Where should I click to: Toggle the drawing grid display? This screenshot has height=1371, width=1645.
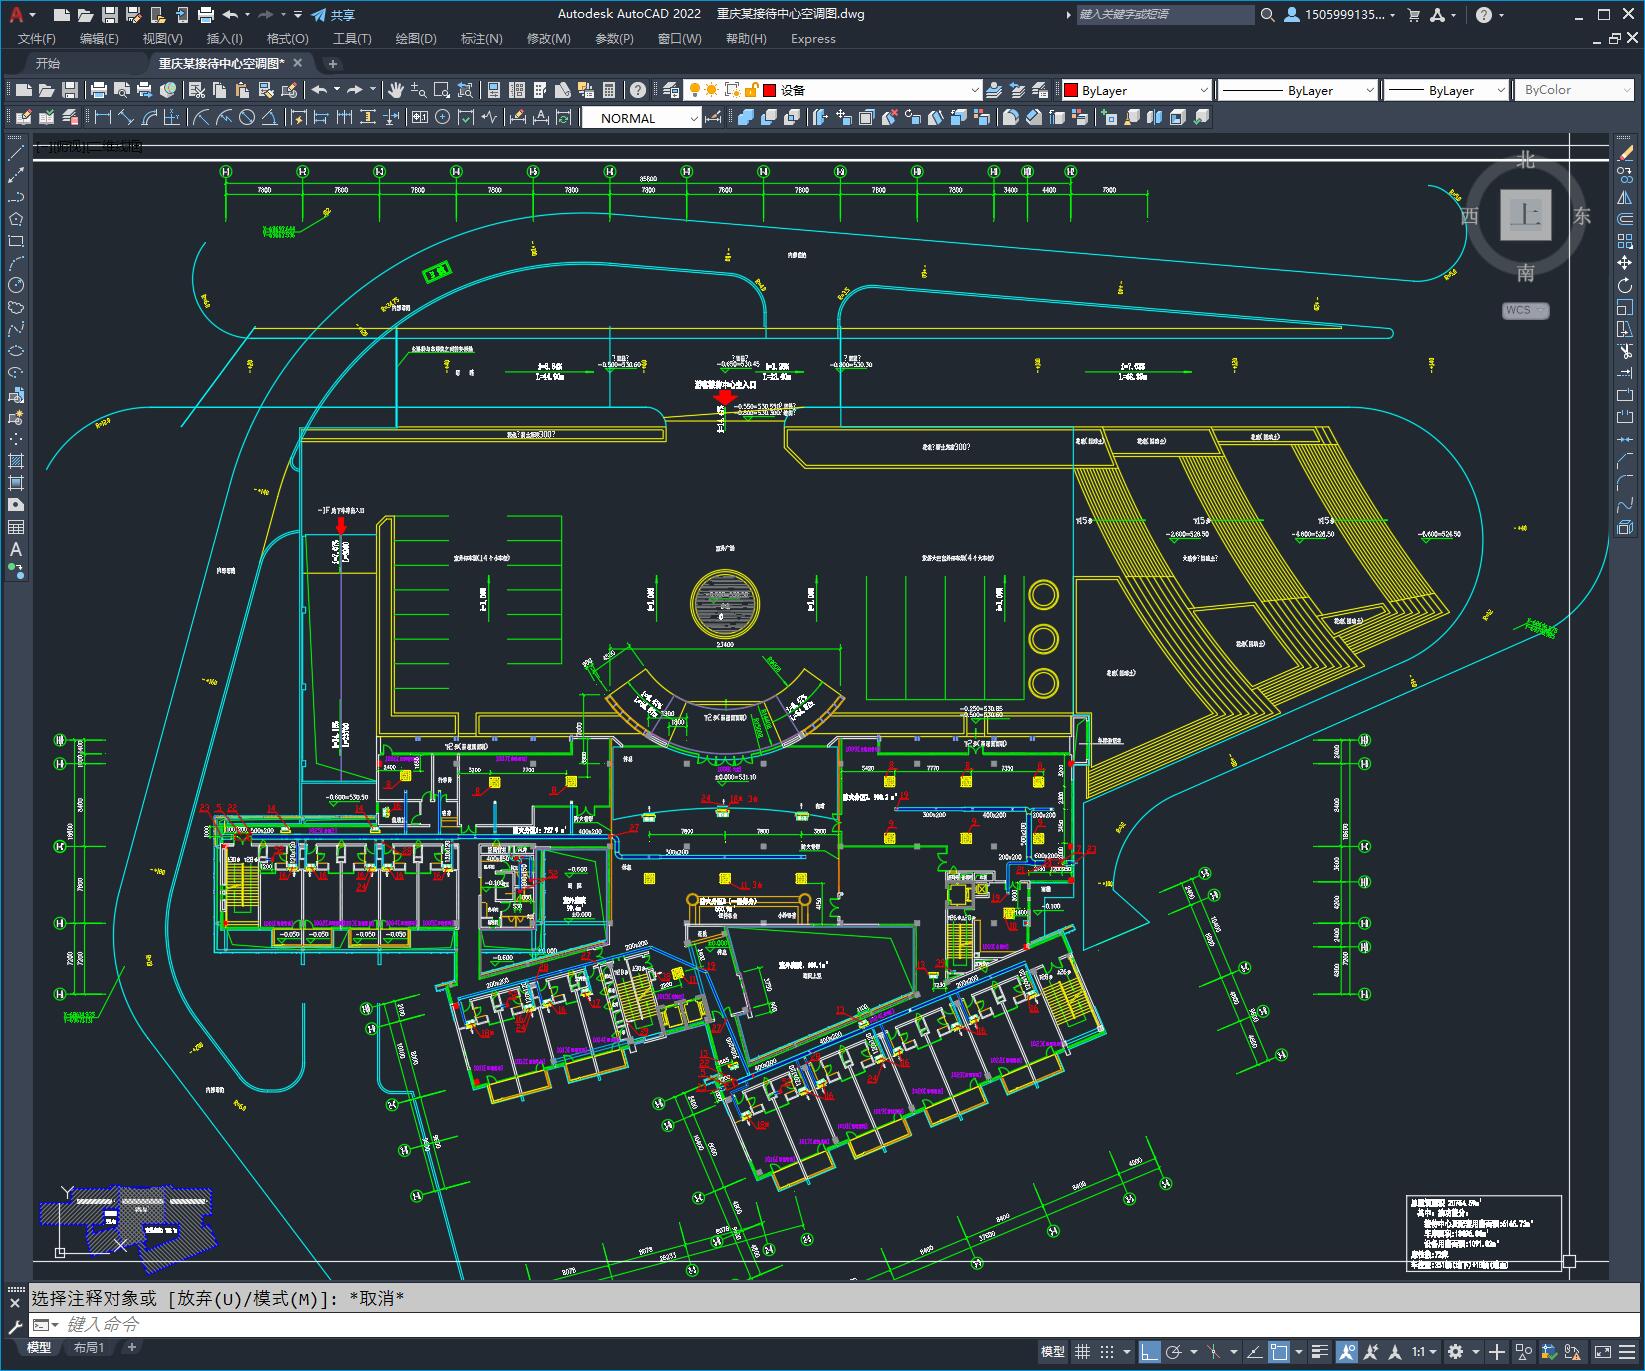pos(1082,1353)
